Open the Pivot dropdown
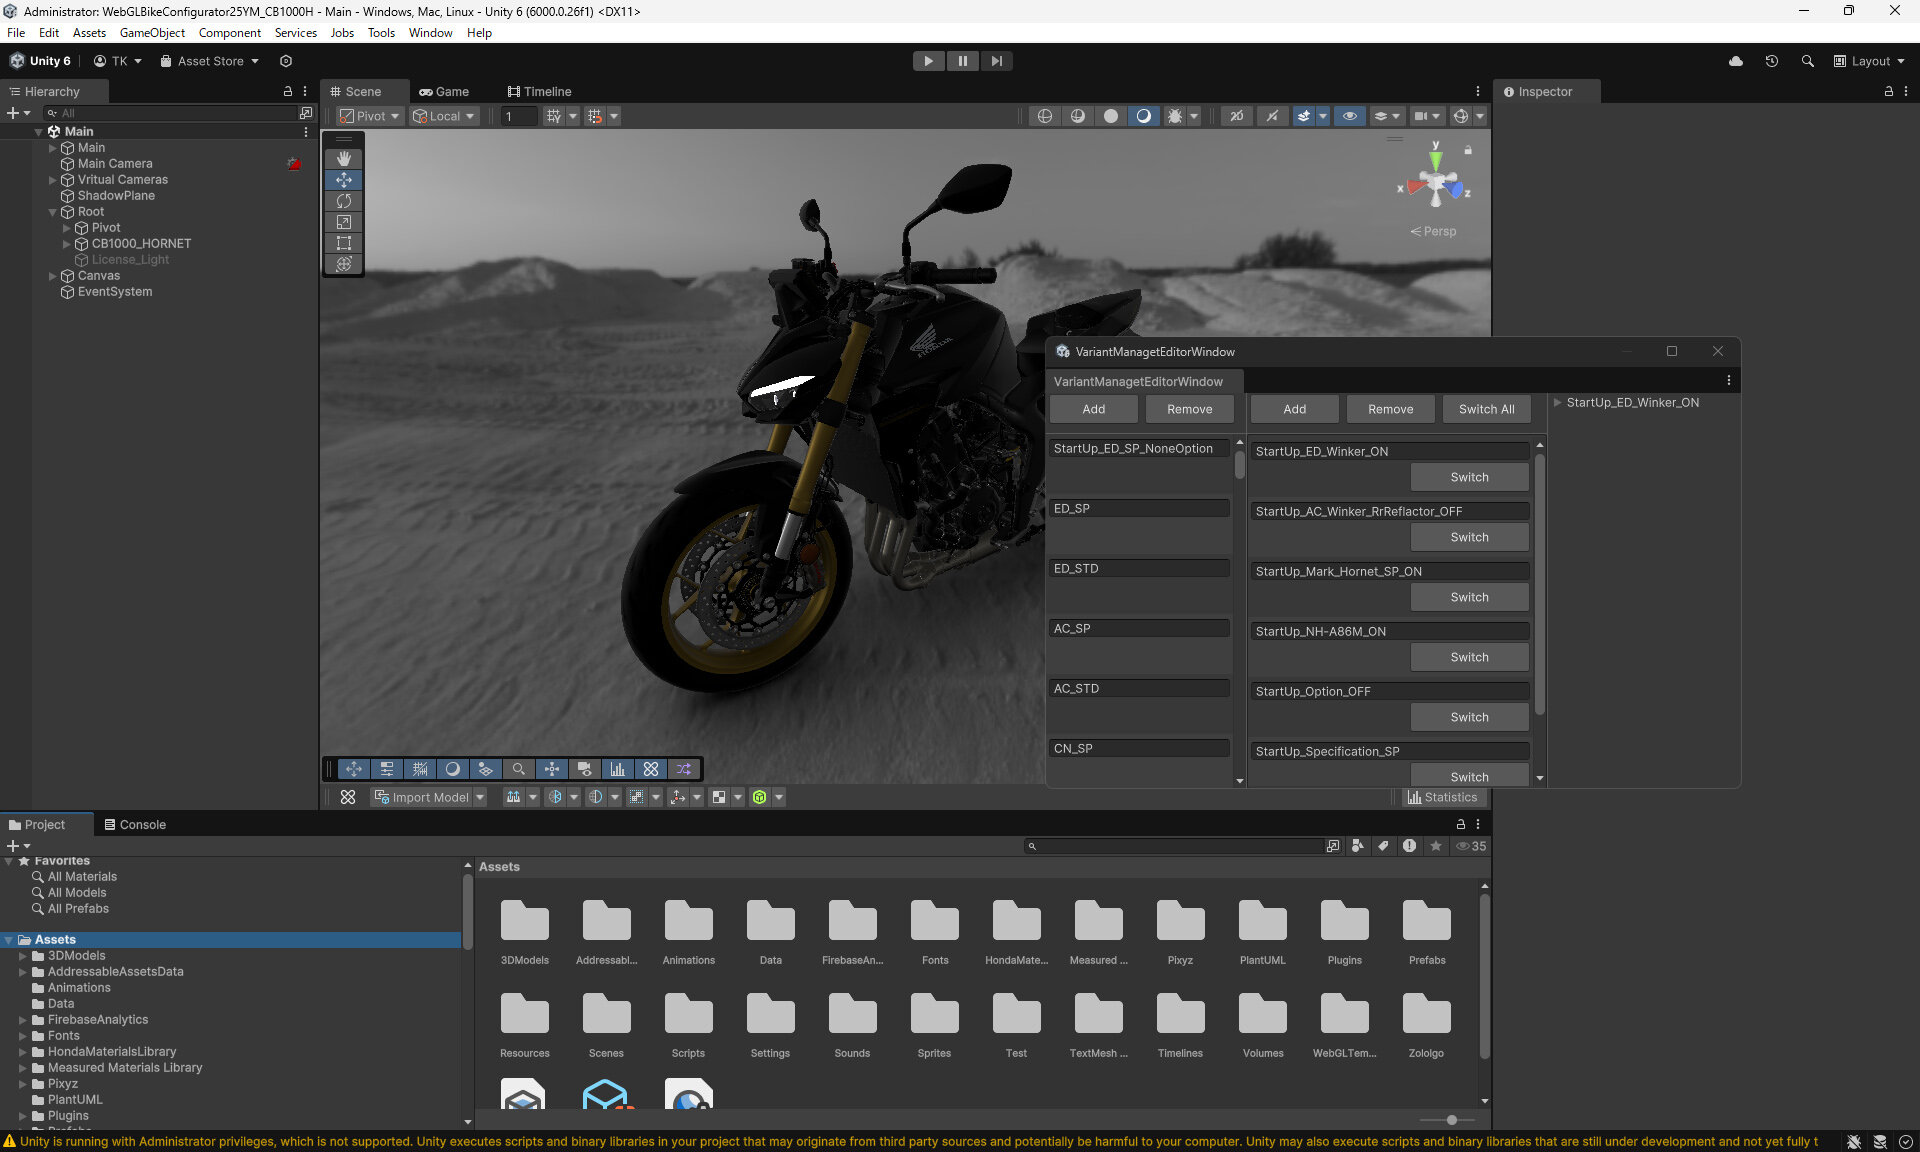The image size is (1920, 1152). pos(369,116)
